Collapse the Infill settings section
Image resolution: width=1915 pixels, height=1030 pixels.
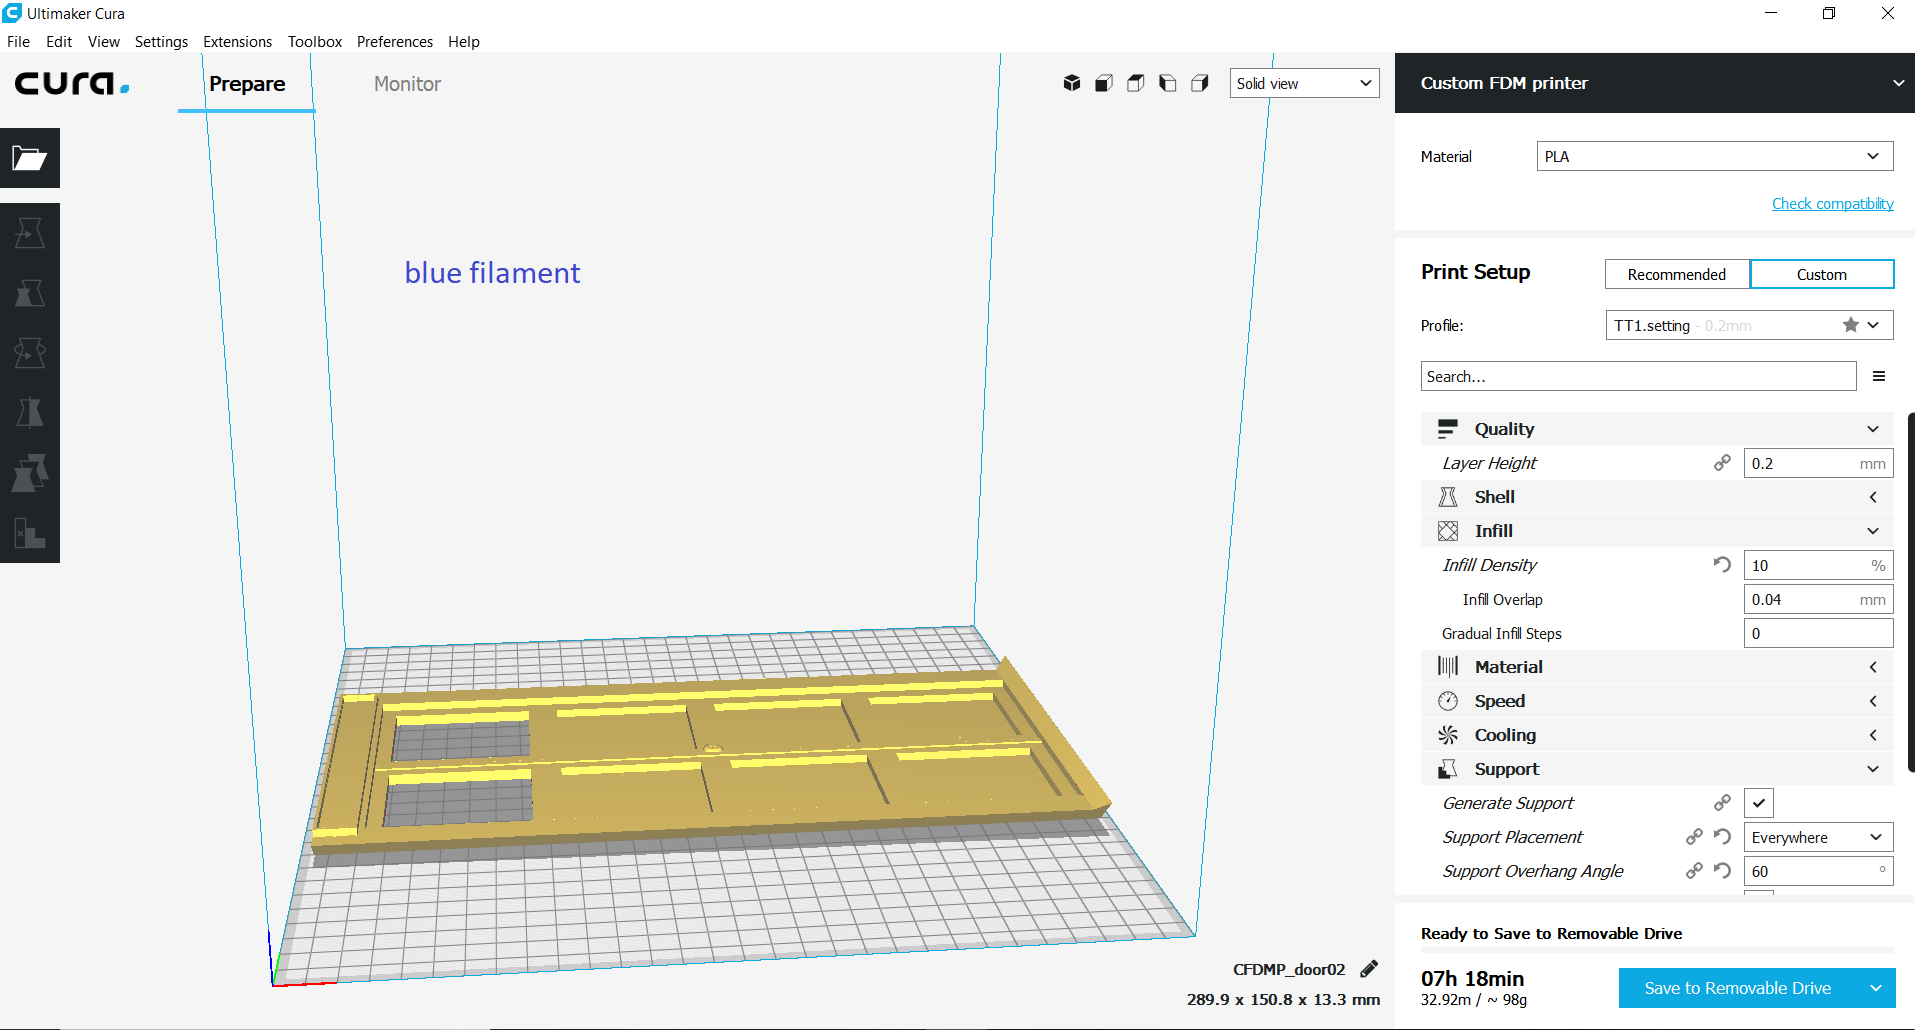coord(1657,531)
